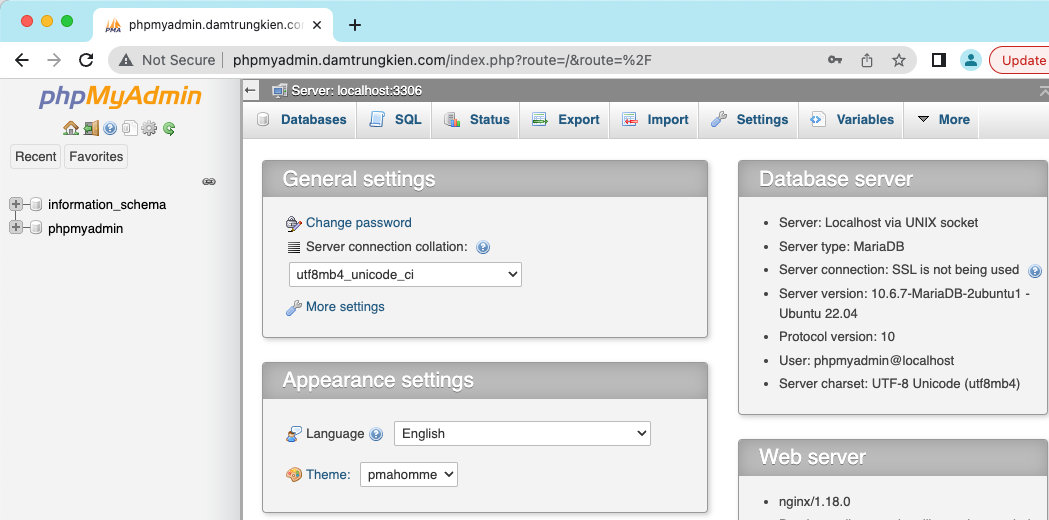
Task: Click the text 'Protocol version: 10'
Action: coord(836,337)
